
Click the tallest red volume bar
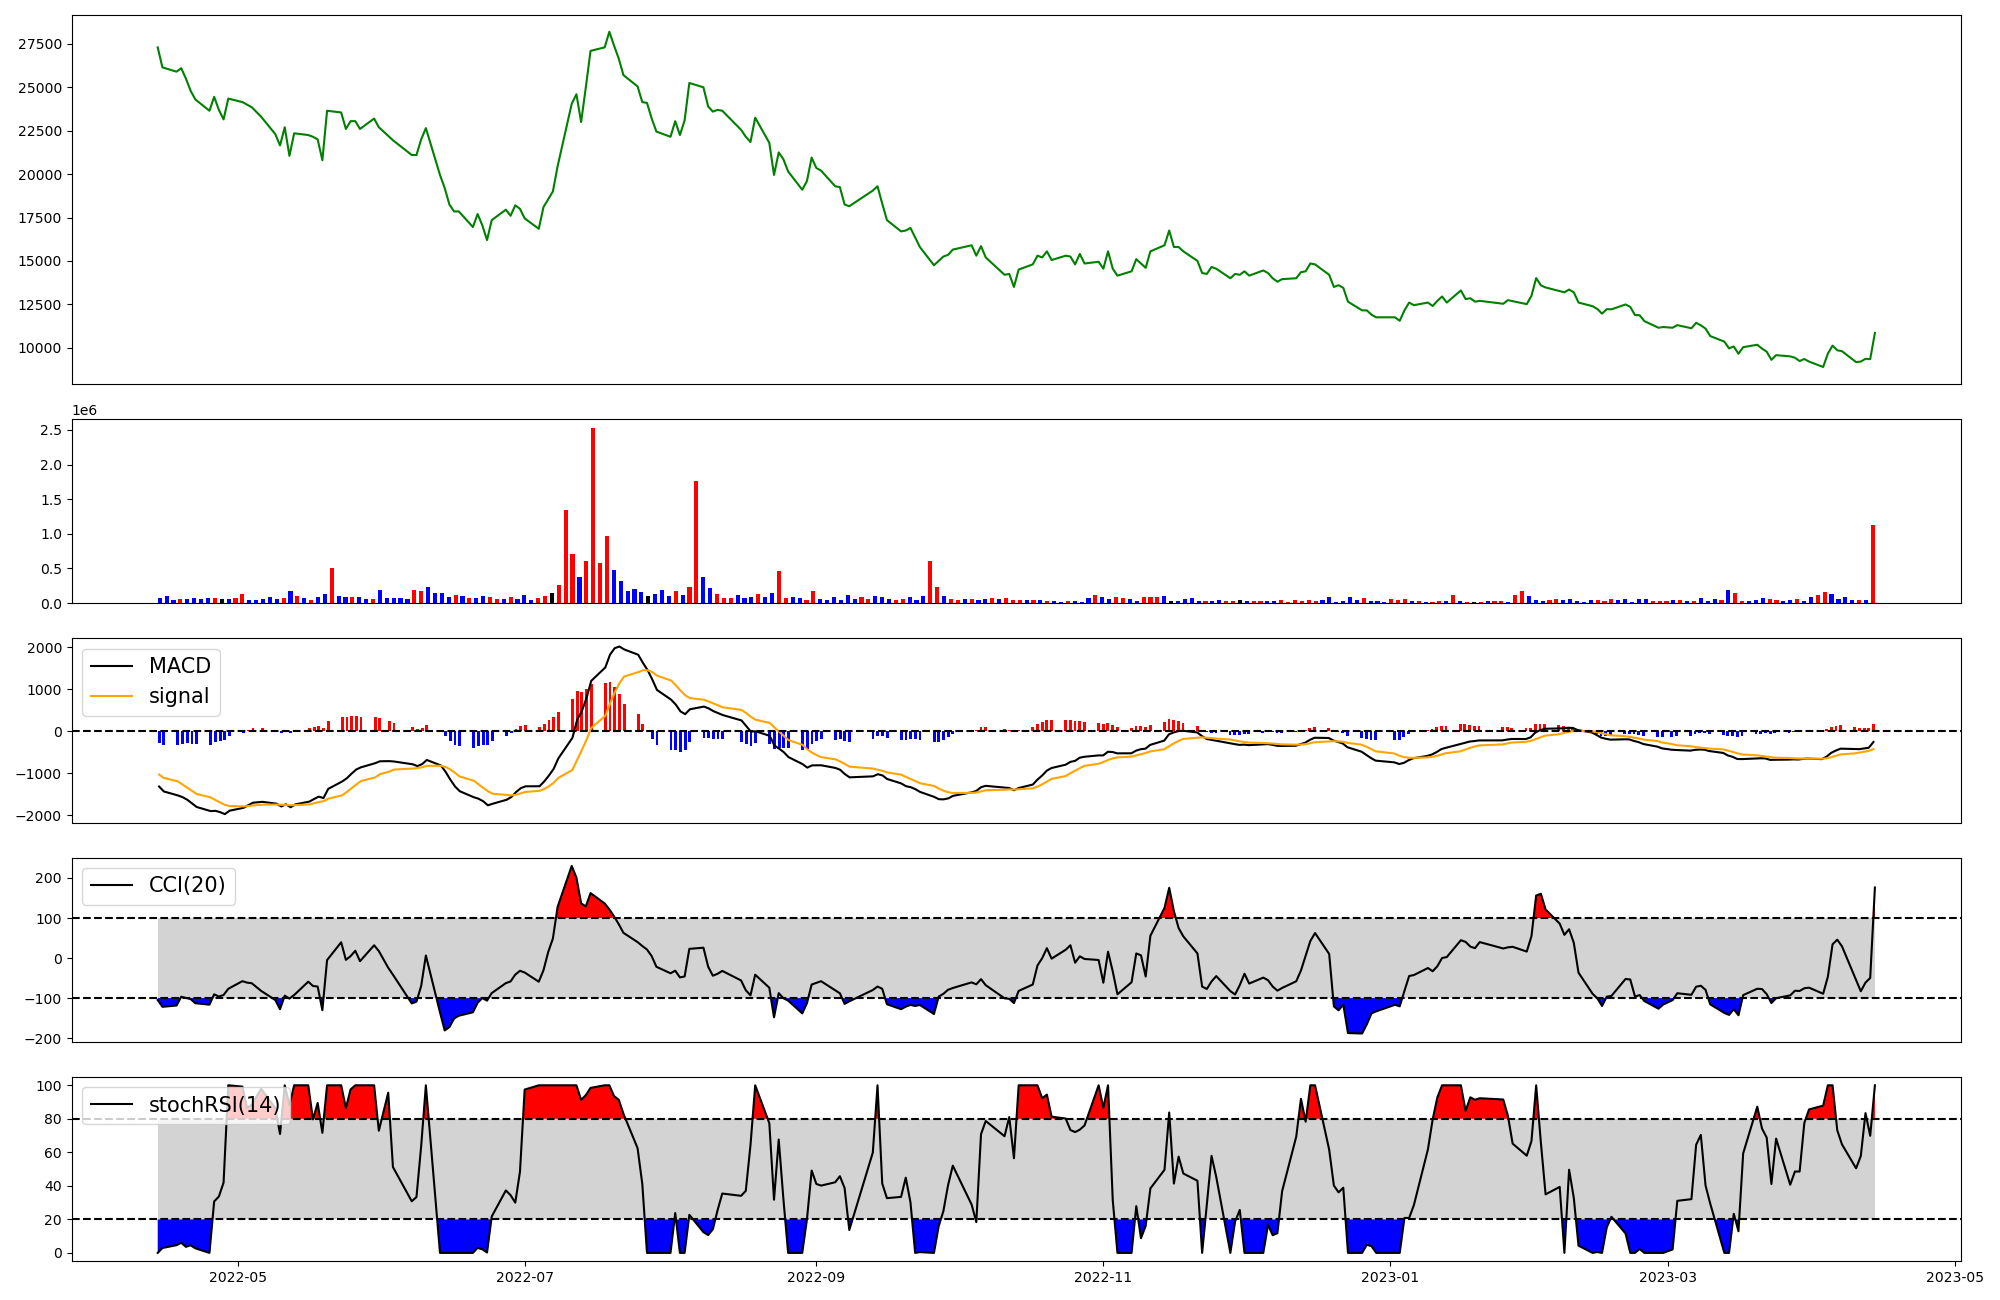click(x=593, y=515)
